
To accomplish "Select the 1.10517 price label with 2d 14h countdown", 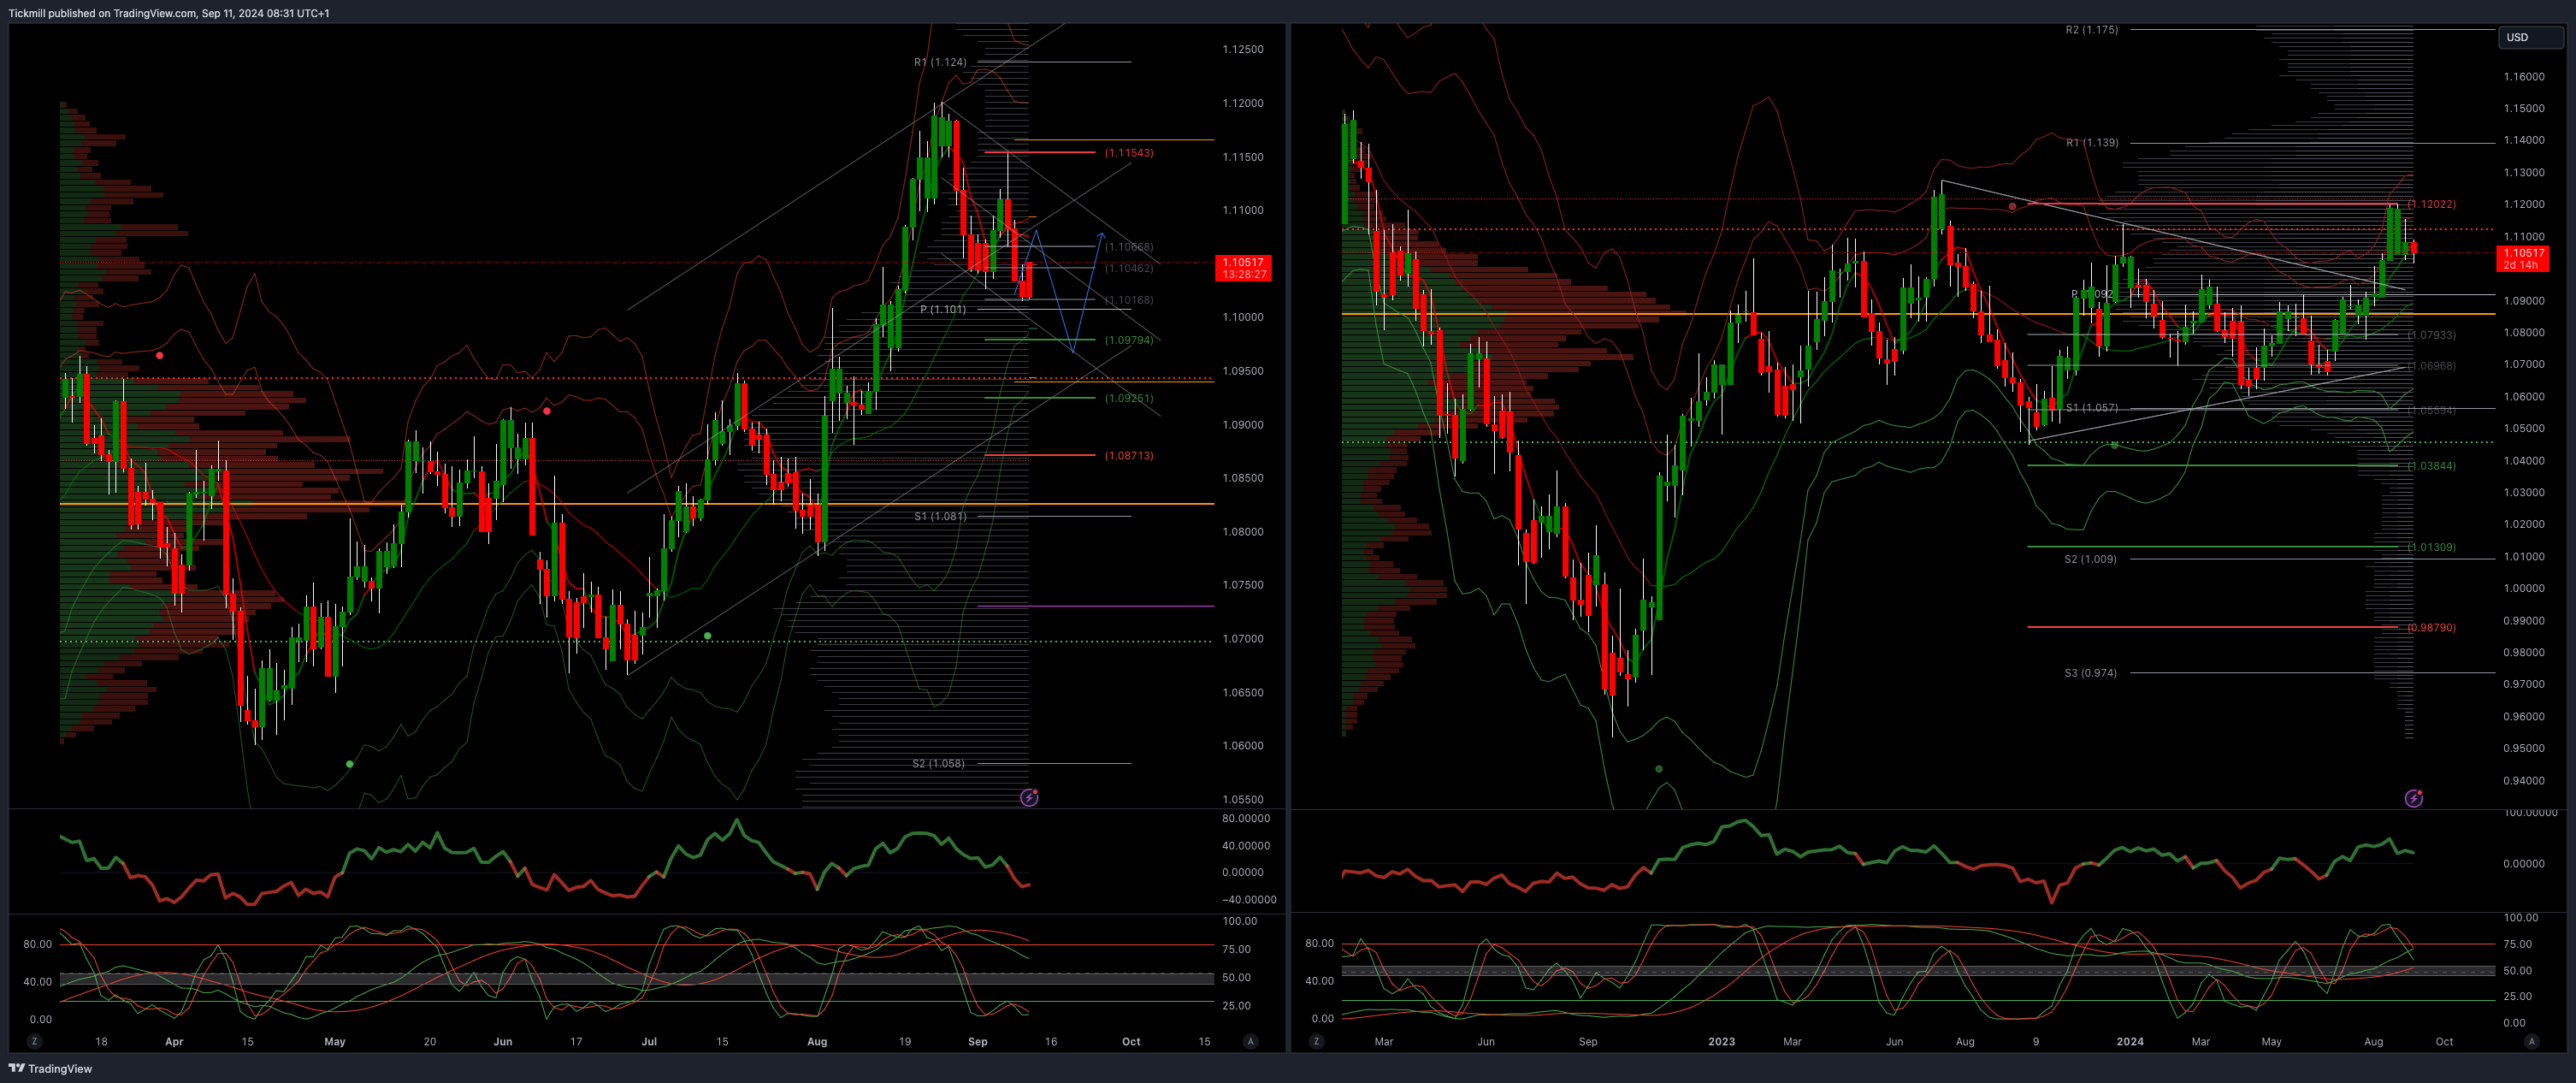I will [x=2524, y=259].
